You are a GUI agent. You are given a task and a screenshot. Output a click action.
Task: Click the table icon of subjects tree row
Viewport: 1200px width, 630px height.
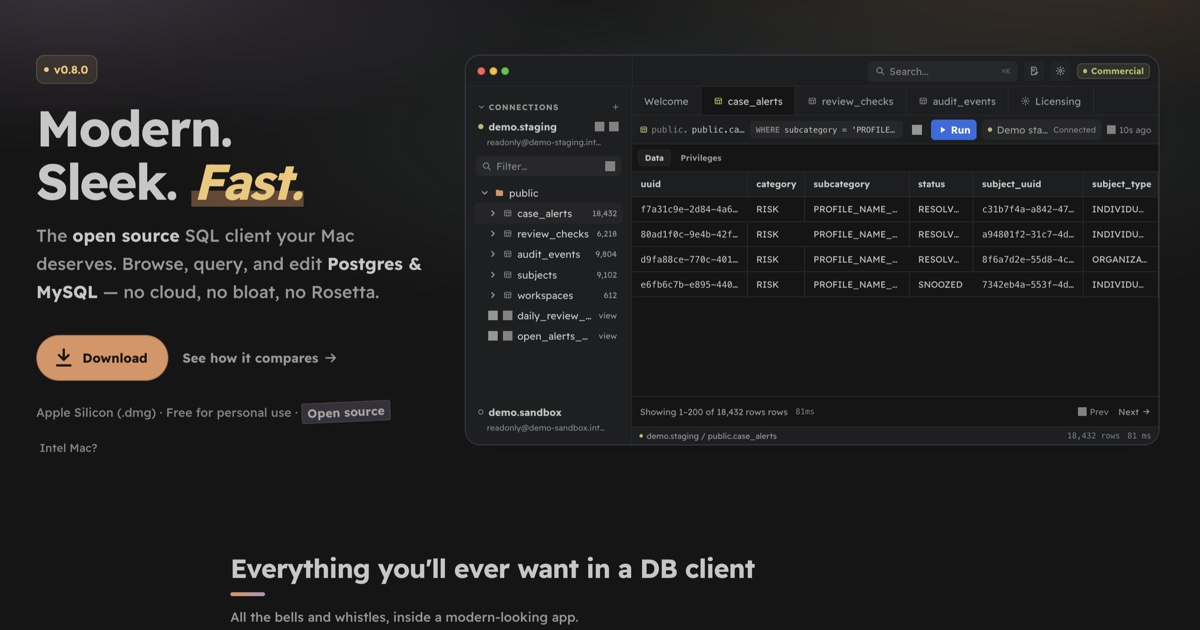508,275
